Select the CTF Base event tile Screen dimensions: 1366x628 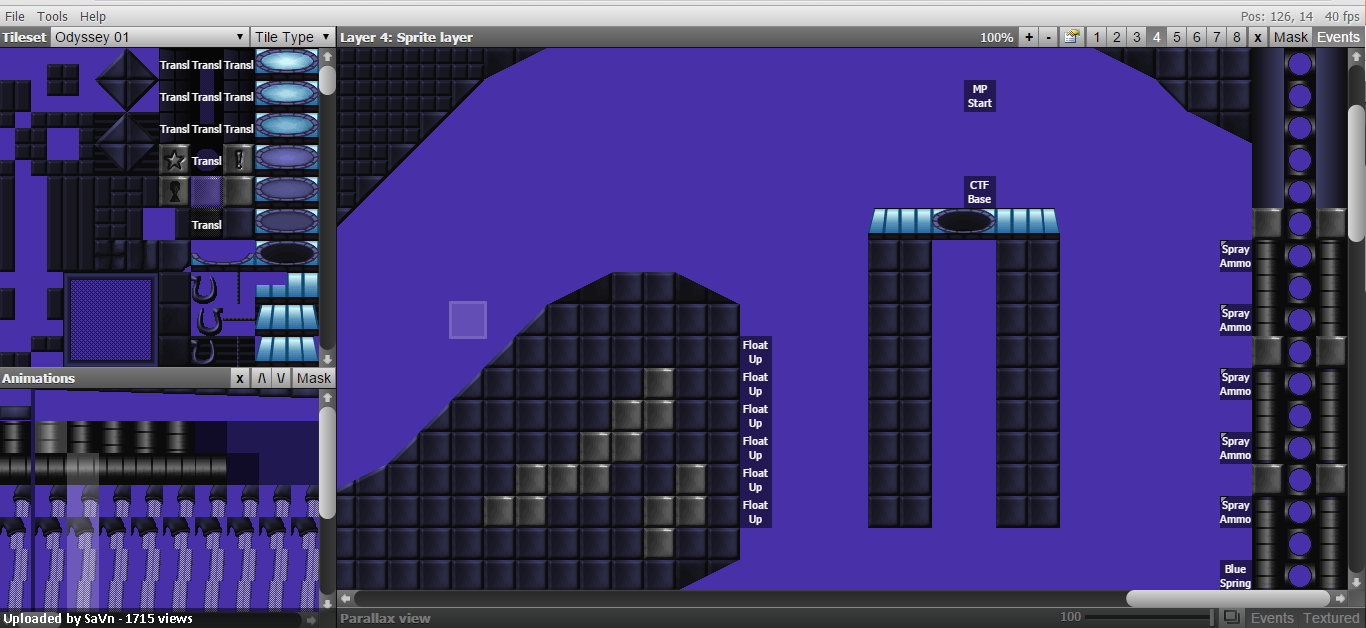click(x=979, y=192)
